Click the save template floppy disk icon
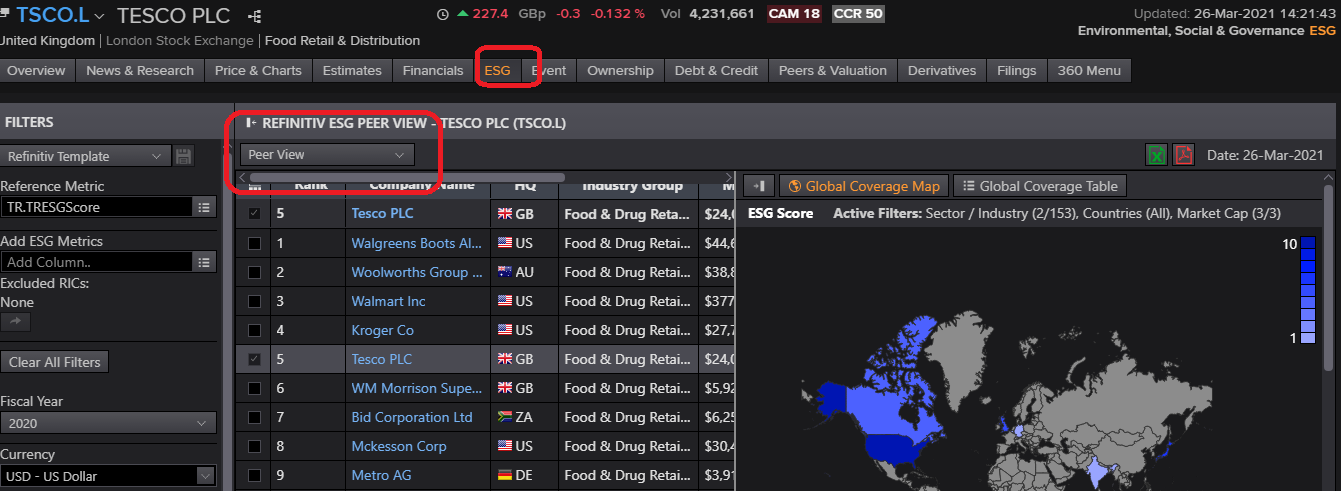Screen dimensions: 1341x491 coord(184,156)
